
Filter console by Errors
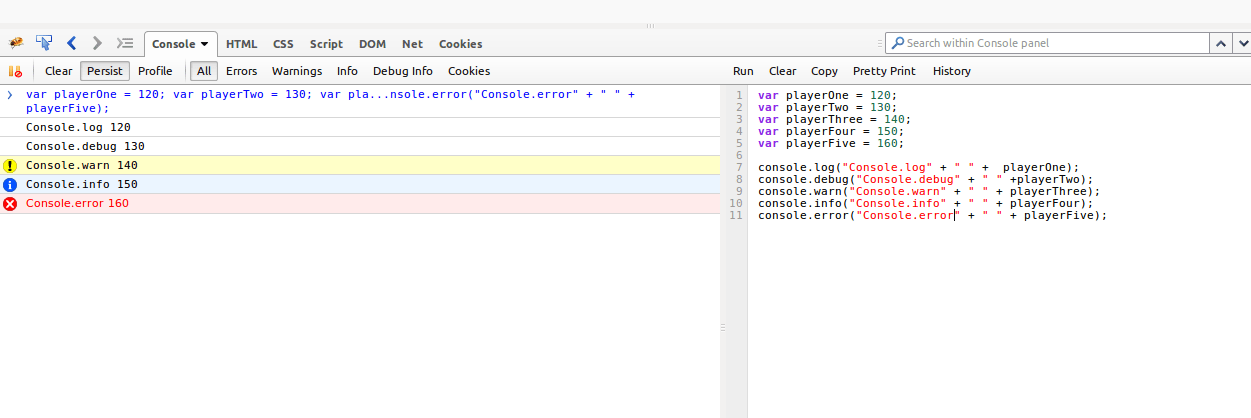click(241, 71)
